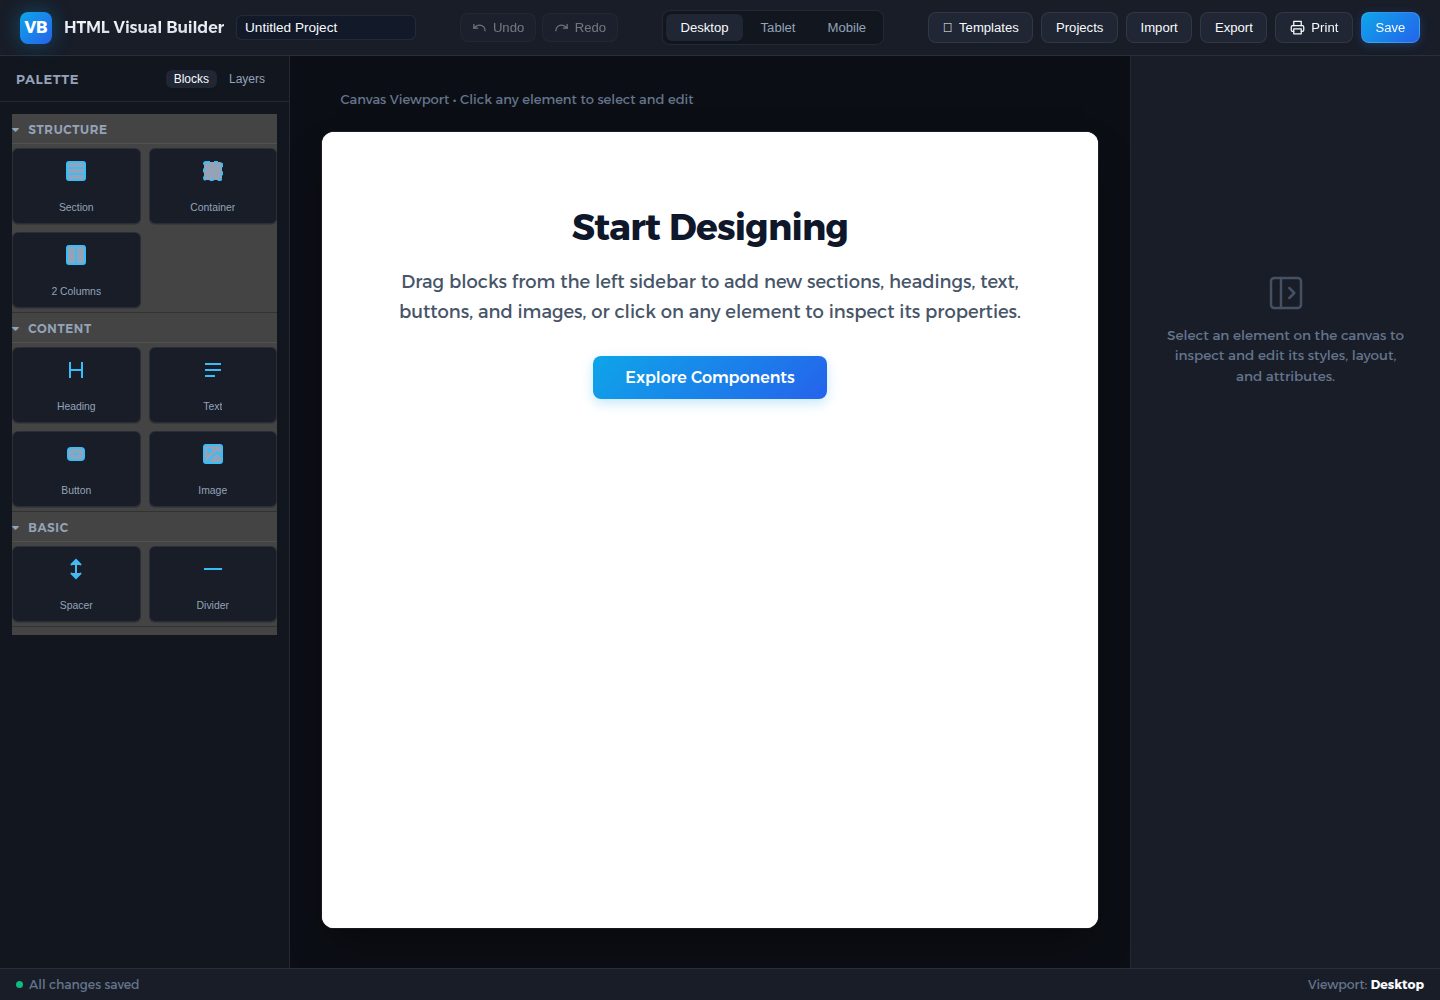
Task: Redo the last change
Action: pyautogui.click(x=580, y=28)
